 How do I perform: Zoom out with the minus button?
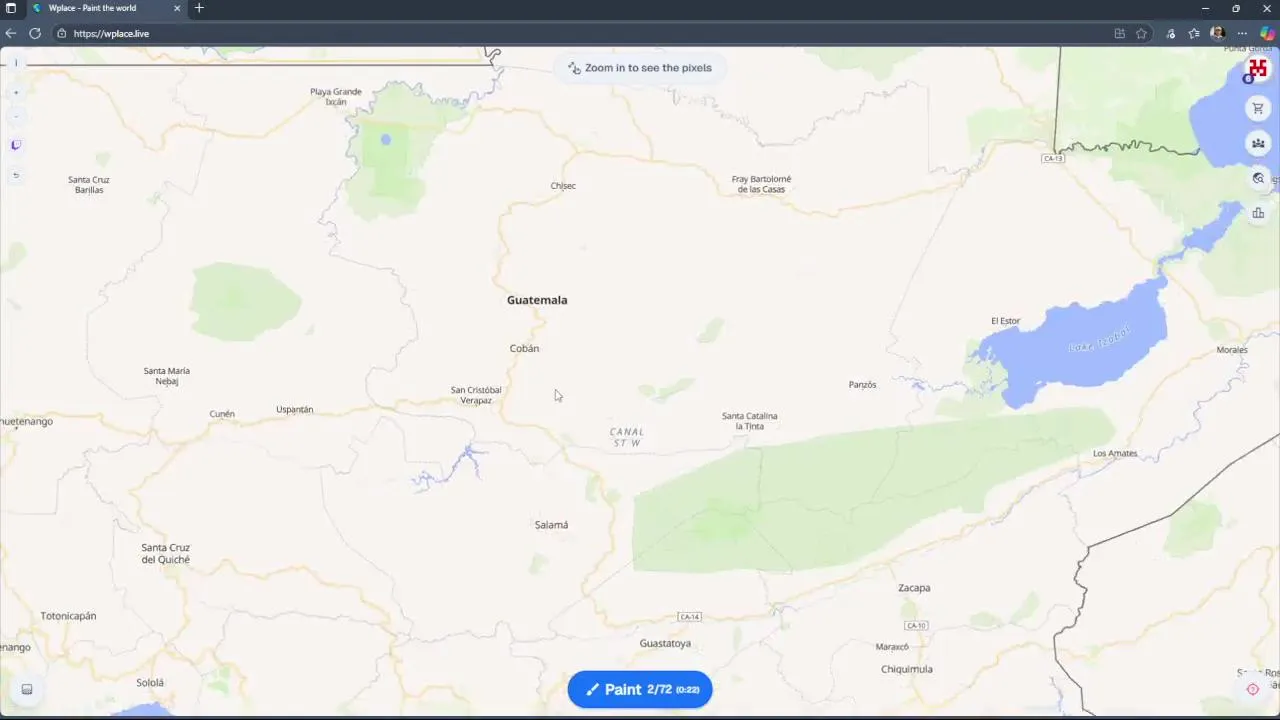pos(16,116)
